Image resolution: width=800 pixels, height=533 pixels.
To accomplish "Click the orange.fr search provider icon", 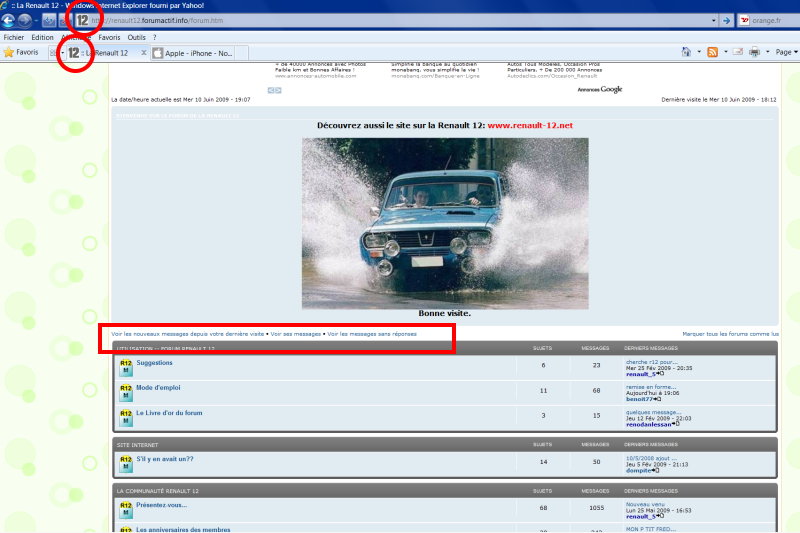I will point(744,20).
